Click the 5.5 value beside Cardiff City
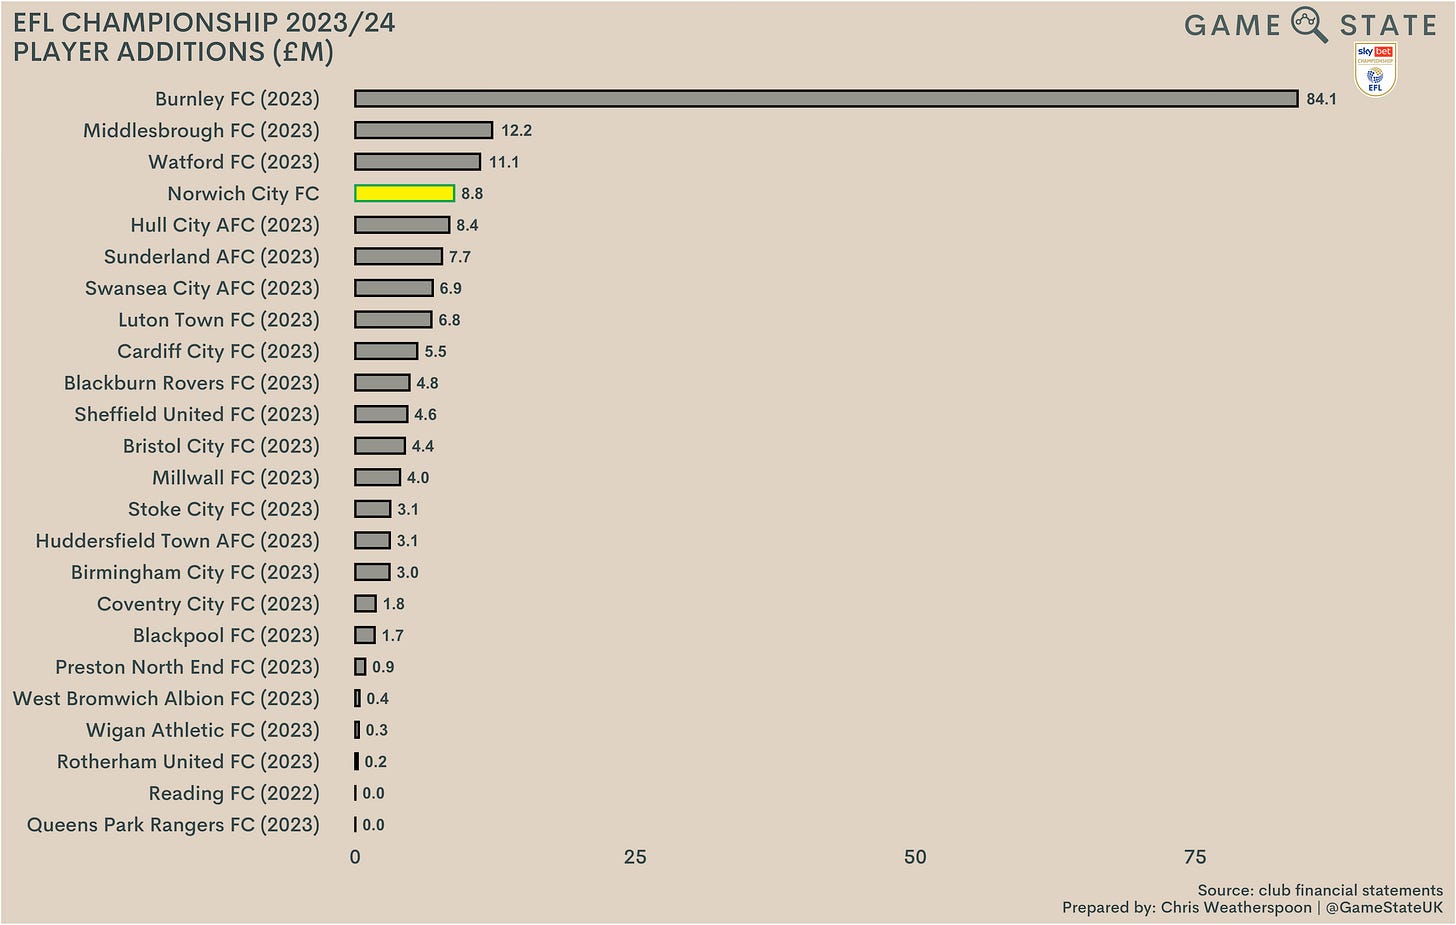Viewport: 1456px width, 925px height. [x=435, y=351]
